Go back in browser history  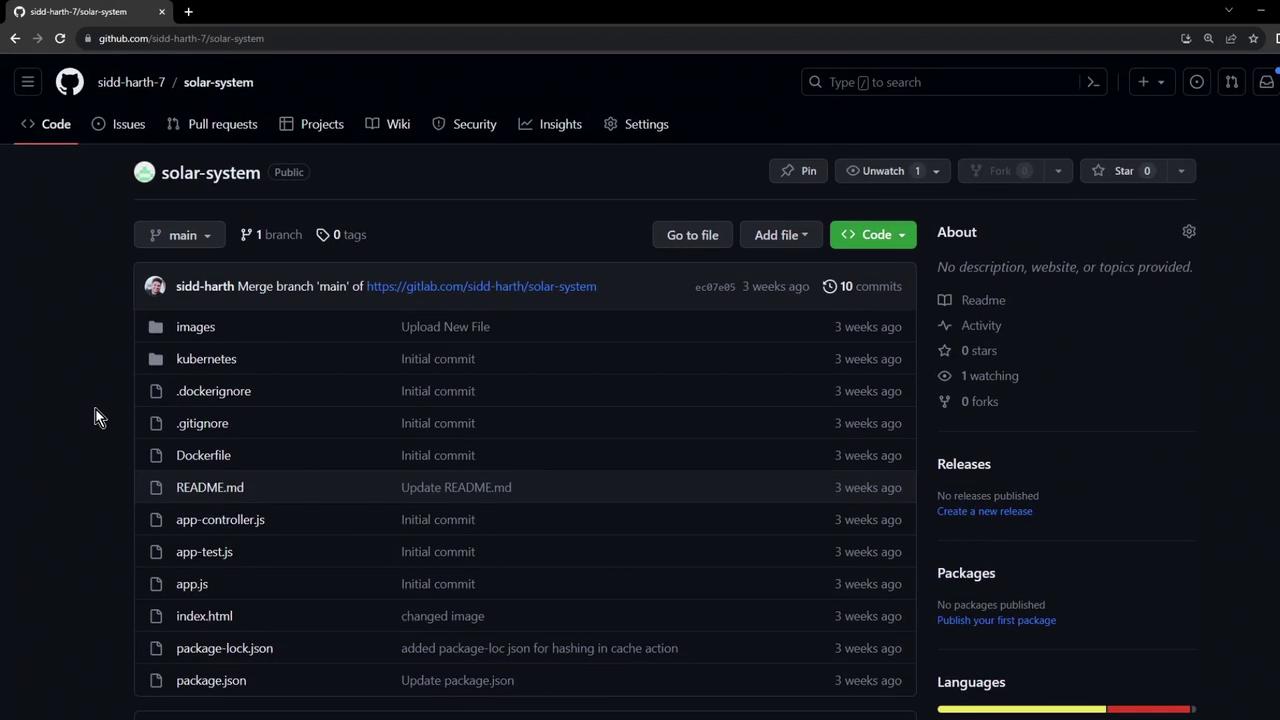tap(15, 38)
